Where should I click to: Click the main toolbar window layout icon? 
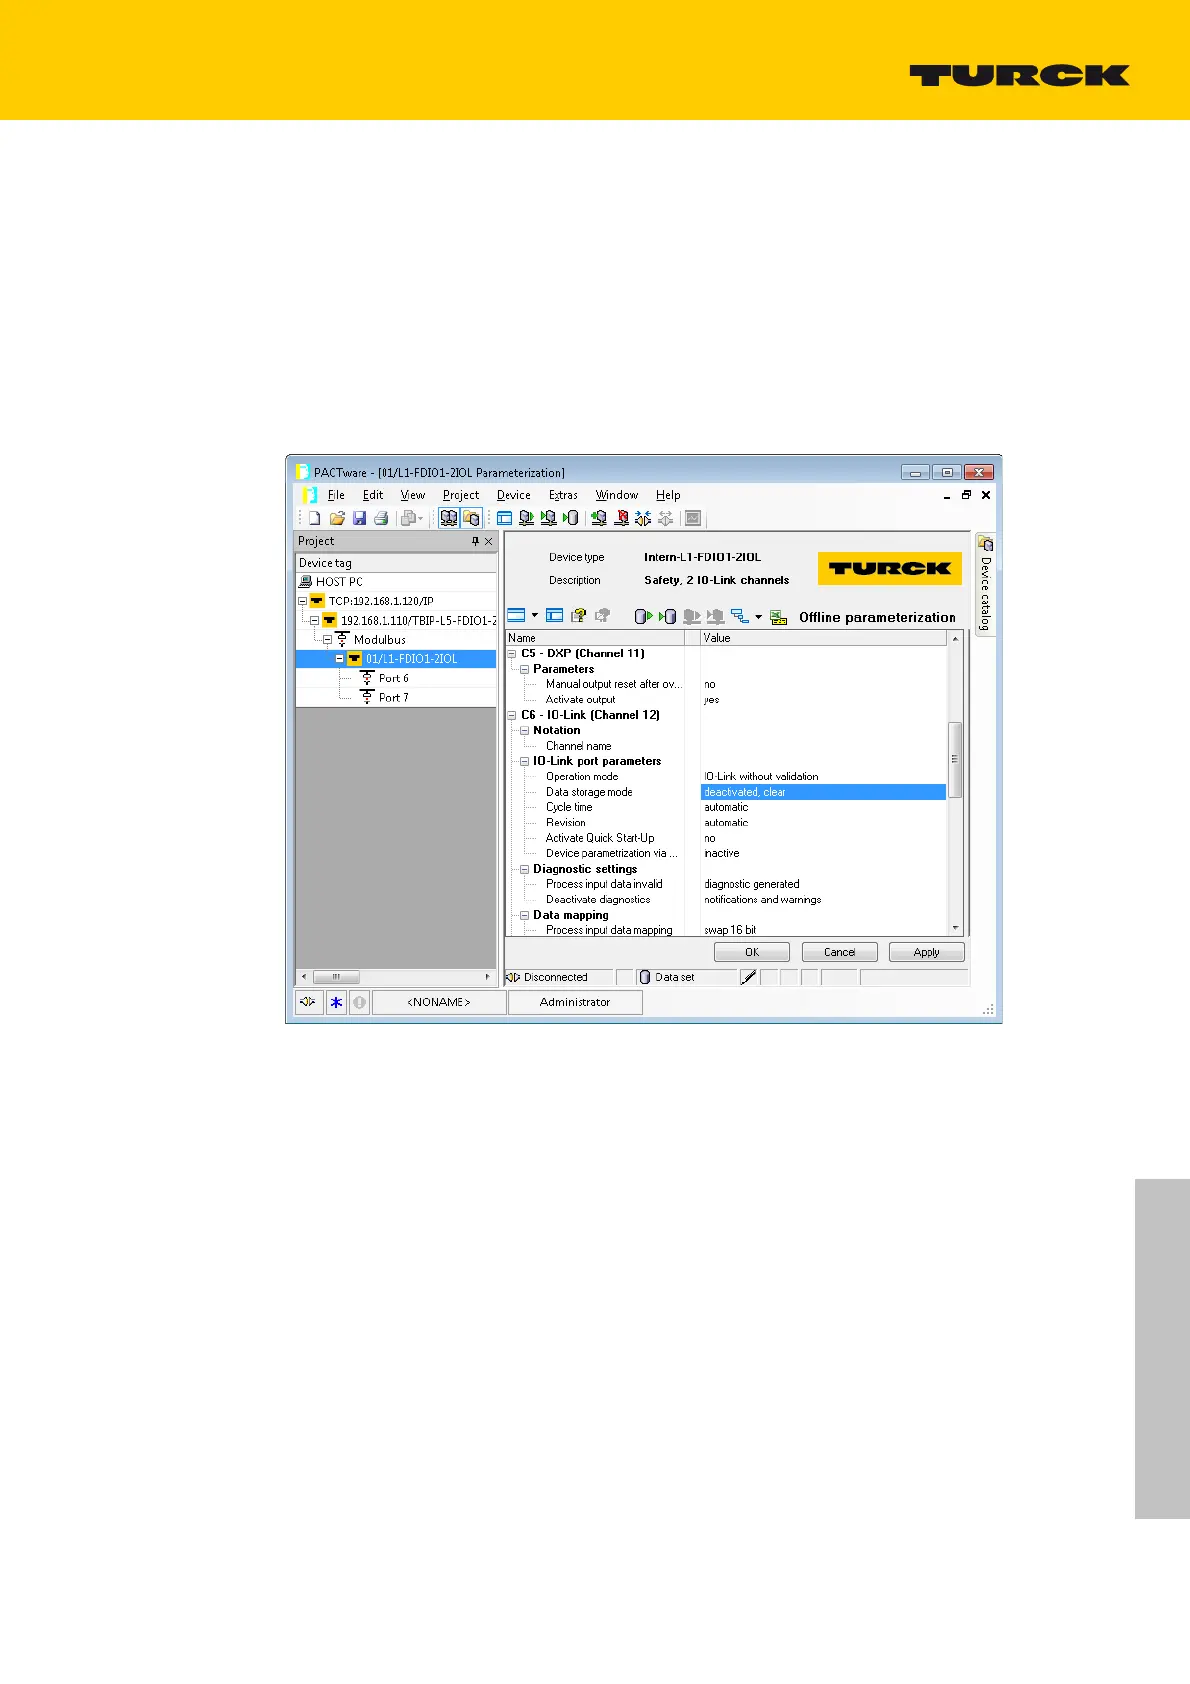pos(504,518)
